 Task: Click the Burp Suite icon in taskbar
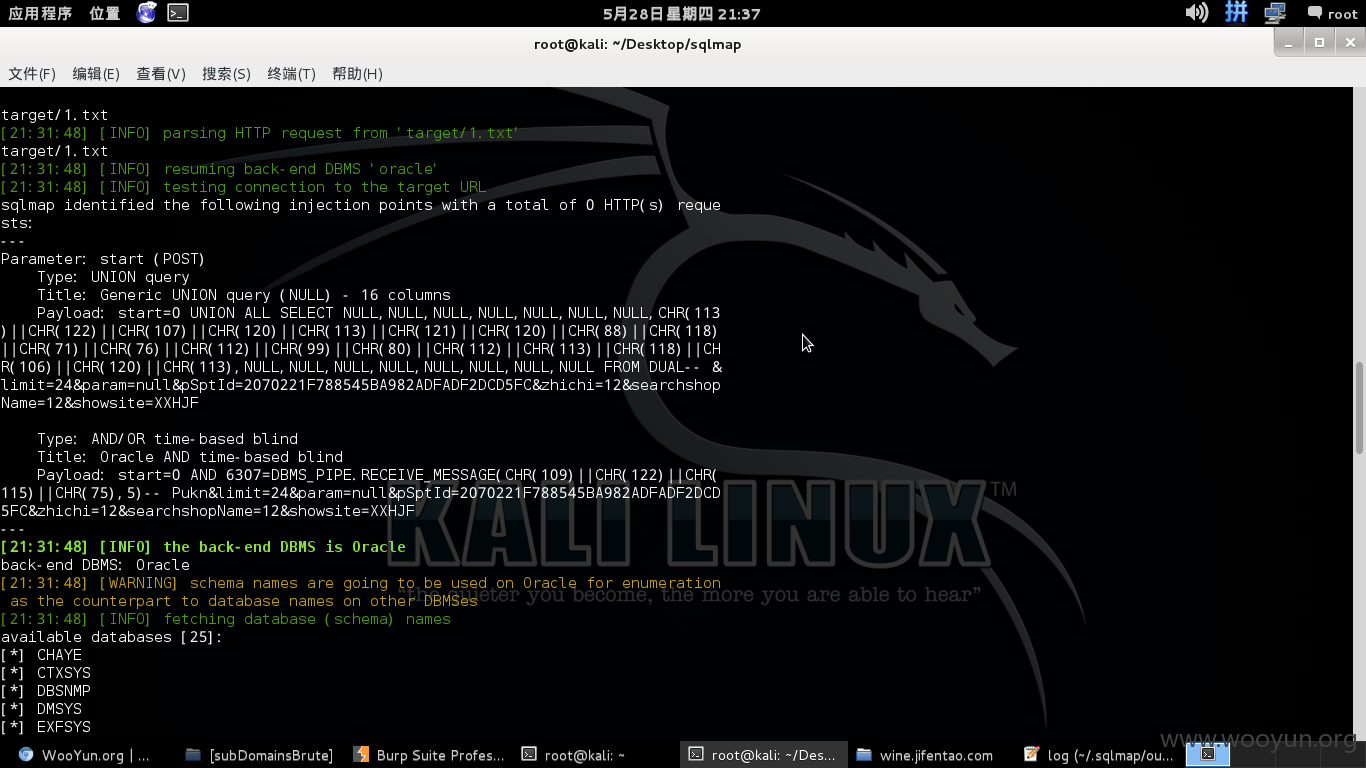[x=360, y=755]
